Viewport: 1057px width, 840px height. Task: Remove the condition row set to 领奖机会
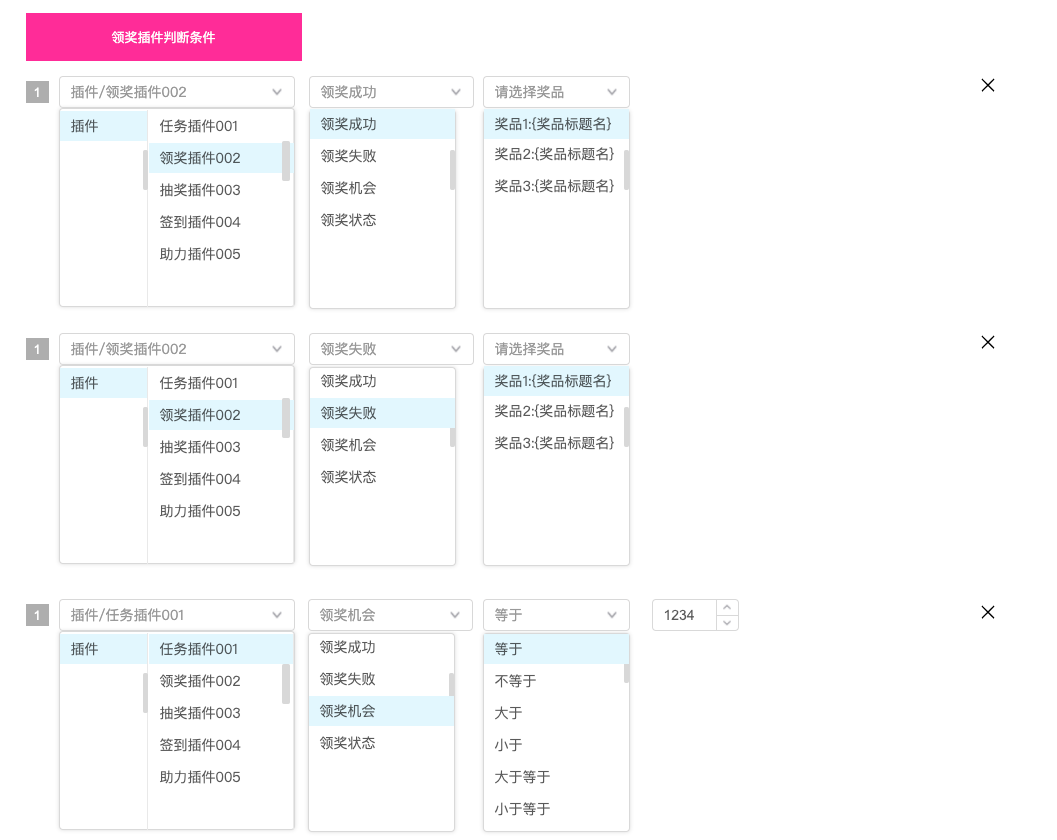tap(988, 612)
